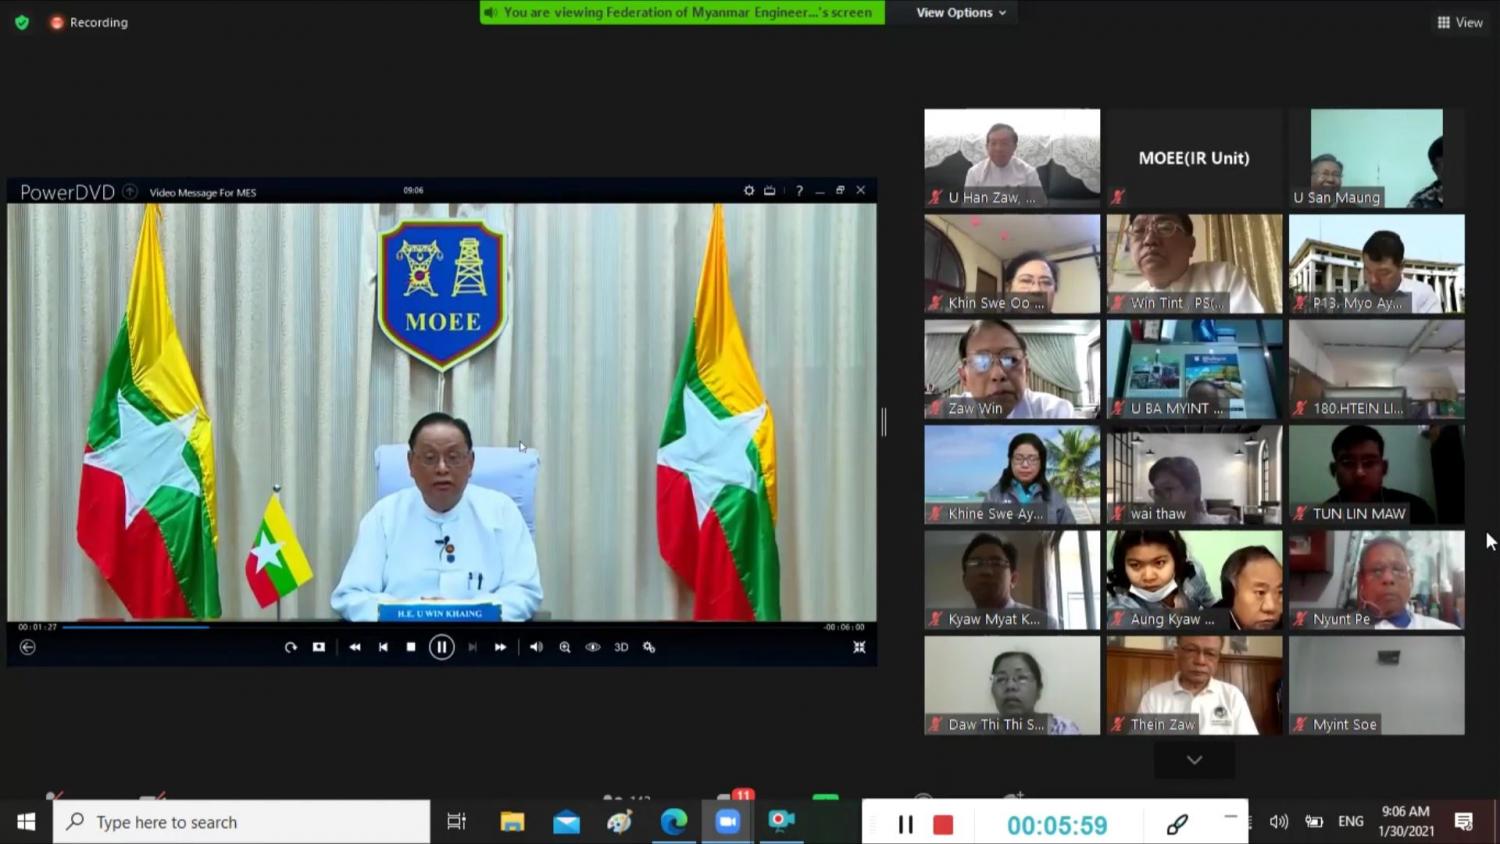Pause the PowerDVD video playback
The height and width of the screenshot is (844, 1500).
click(x=441, y=647)
